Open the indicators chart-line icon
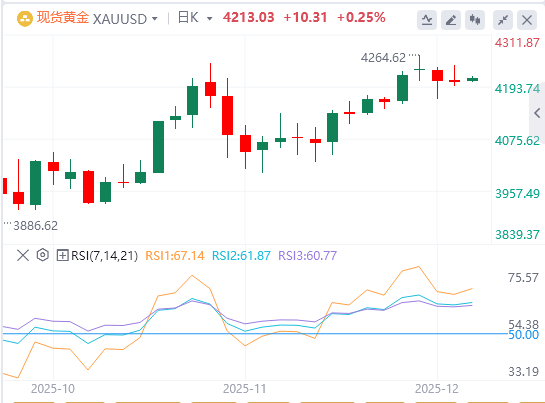 click(427, 20)
